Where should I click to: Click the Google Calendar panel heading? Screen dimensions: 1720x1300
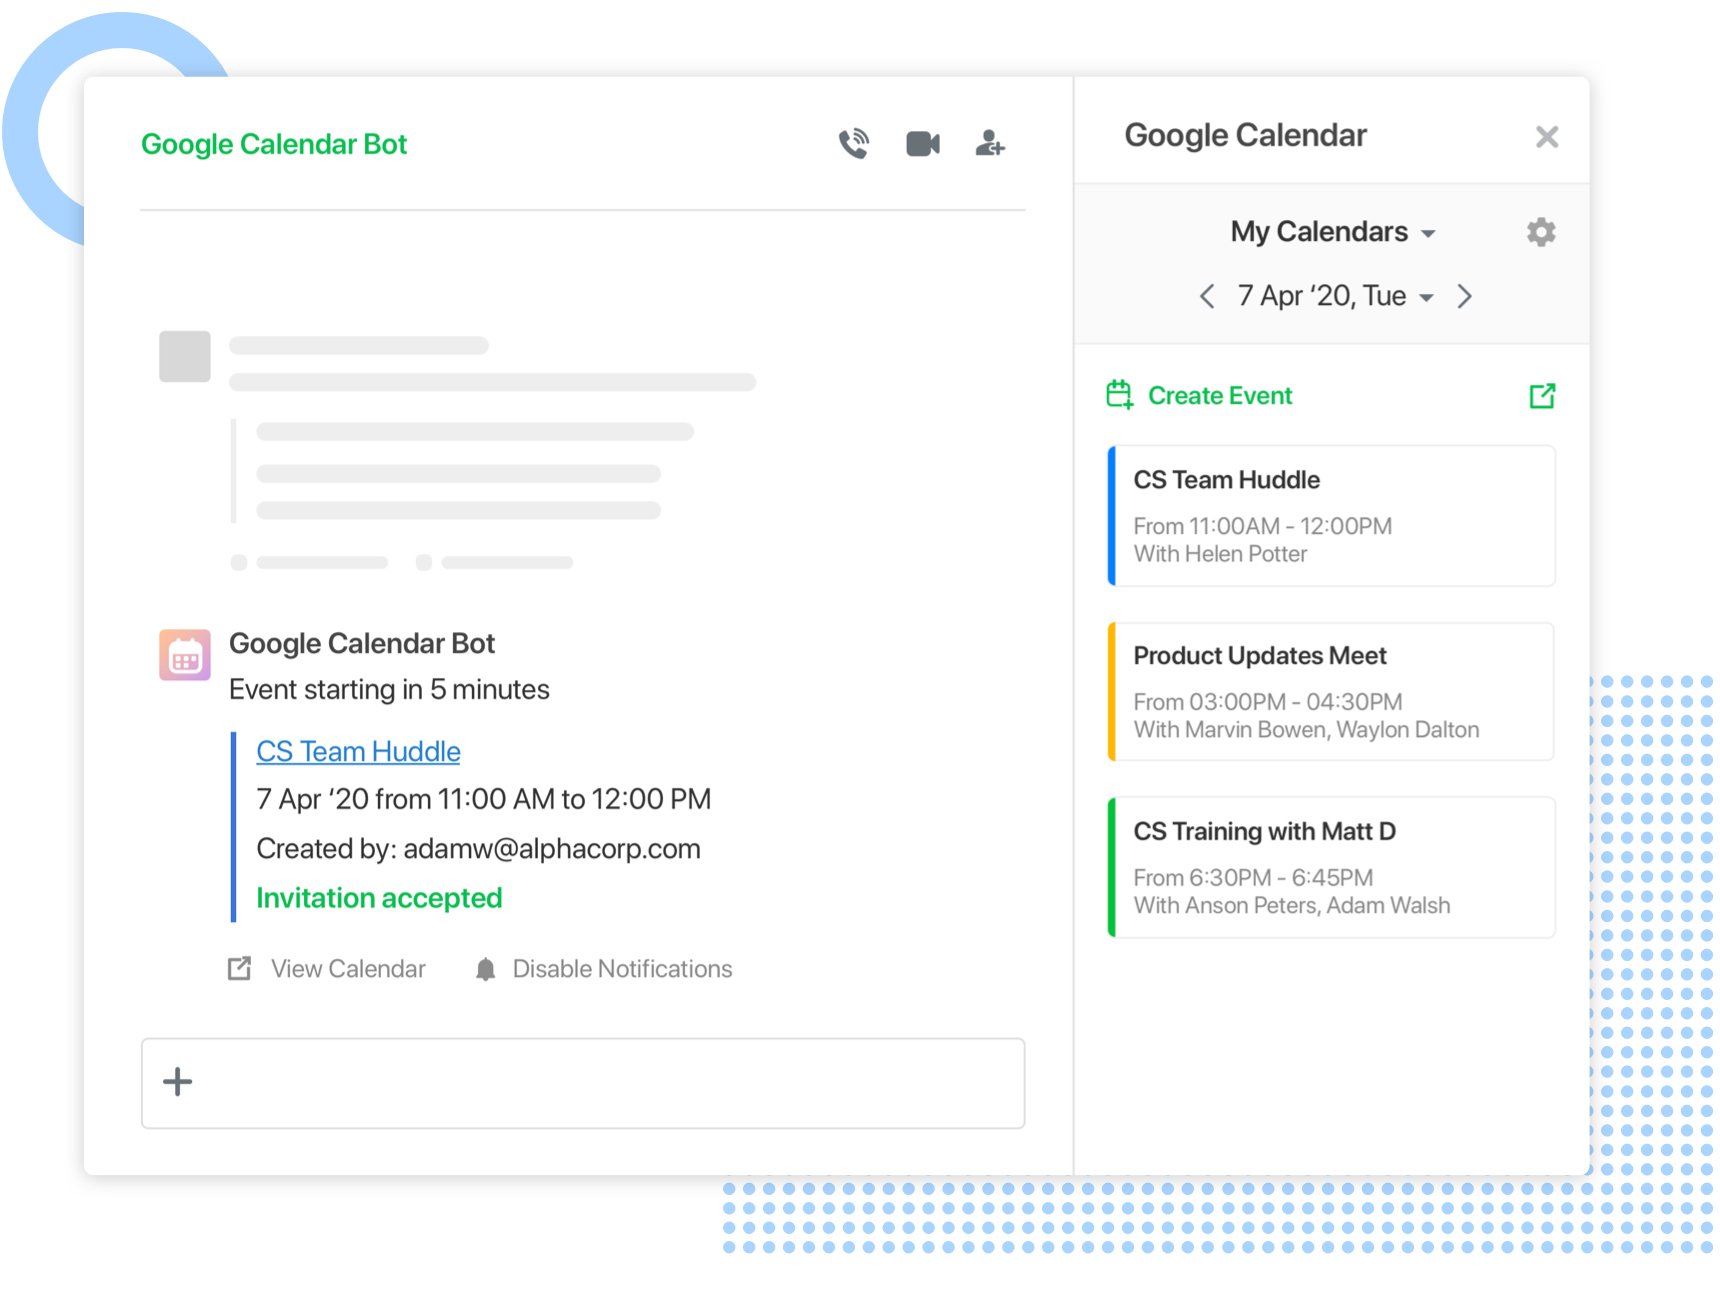click(x=1245, y=135)
